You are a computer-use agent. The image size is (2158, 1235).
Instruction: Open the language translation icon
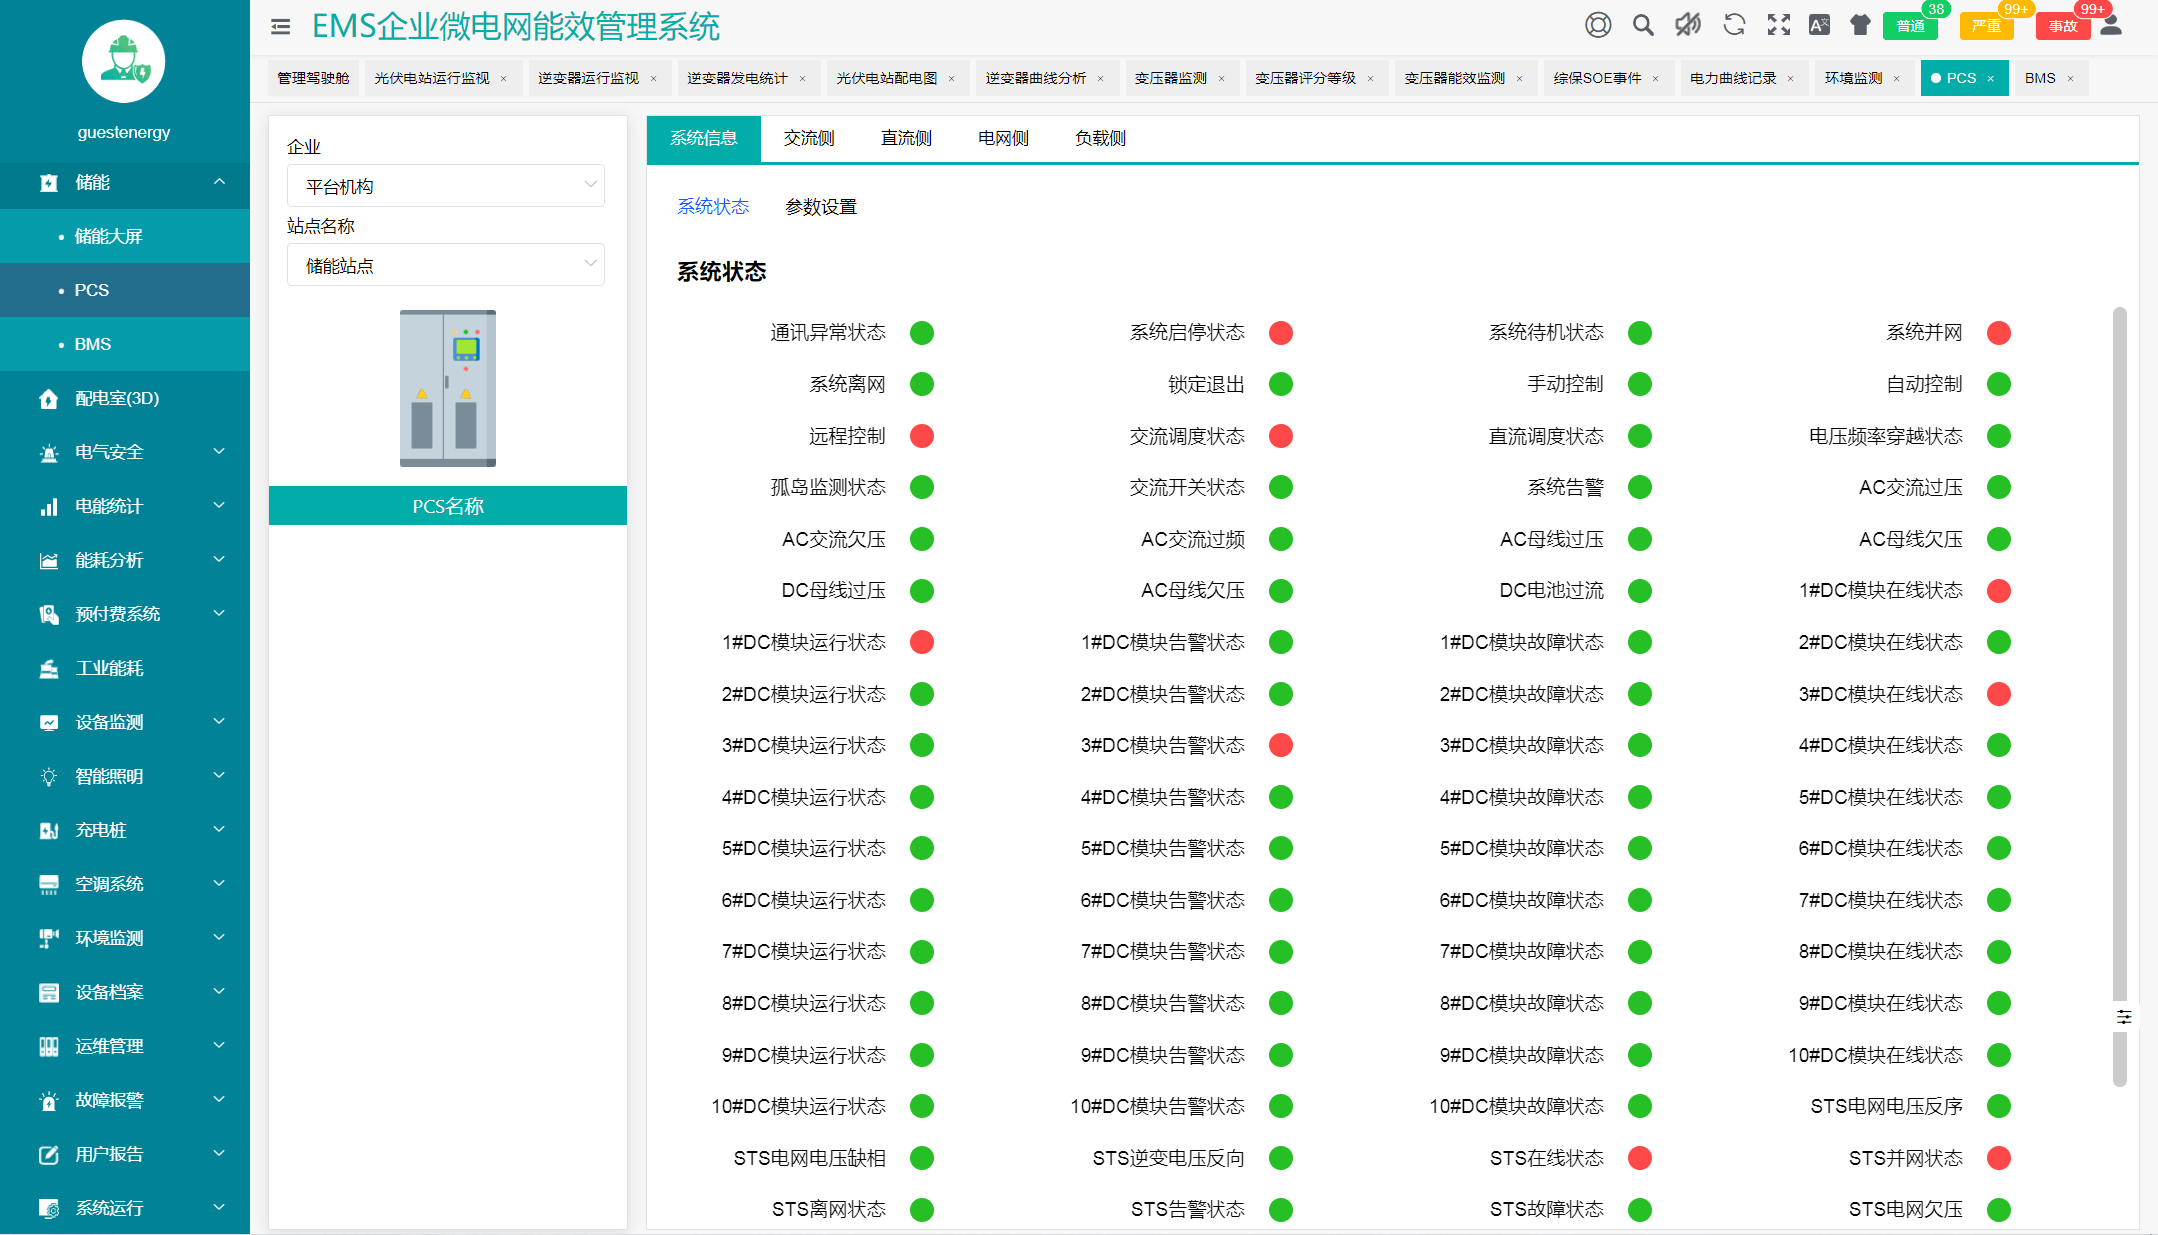pyautogui.click(x=1819, y=25)
